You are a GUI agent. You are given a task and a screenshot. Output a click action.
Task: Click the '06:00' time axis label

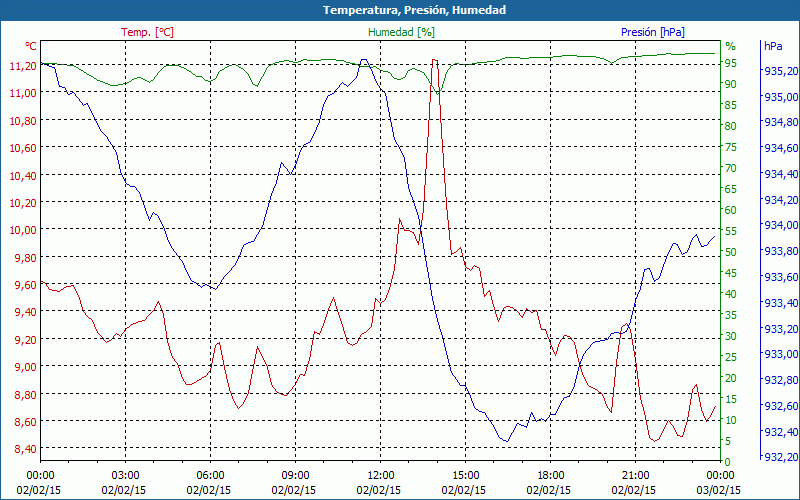click(x=210, y=476)
